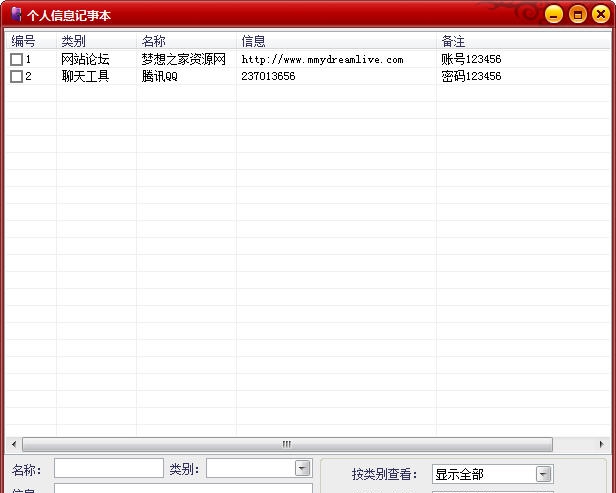Viewport: 616px width, 493px height.
Task: Click the right arrow of horizontal scrollbar
Action: click(601, 444)
